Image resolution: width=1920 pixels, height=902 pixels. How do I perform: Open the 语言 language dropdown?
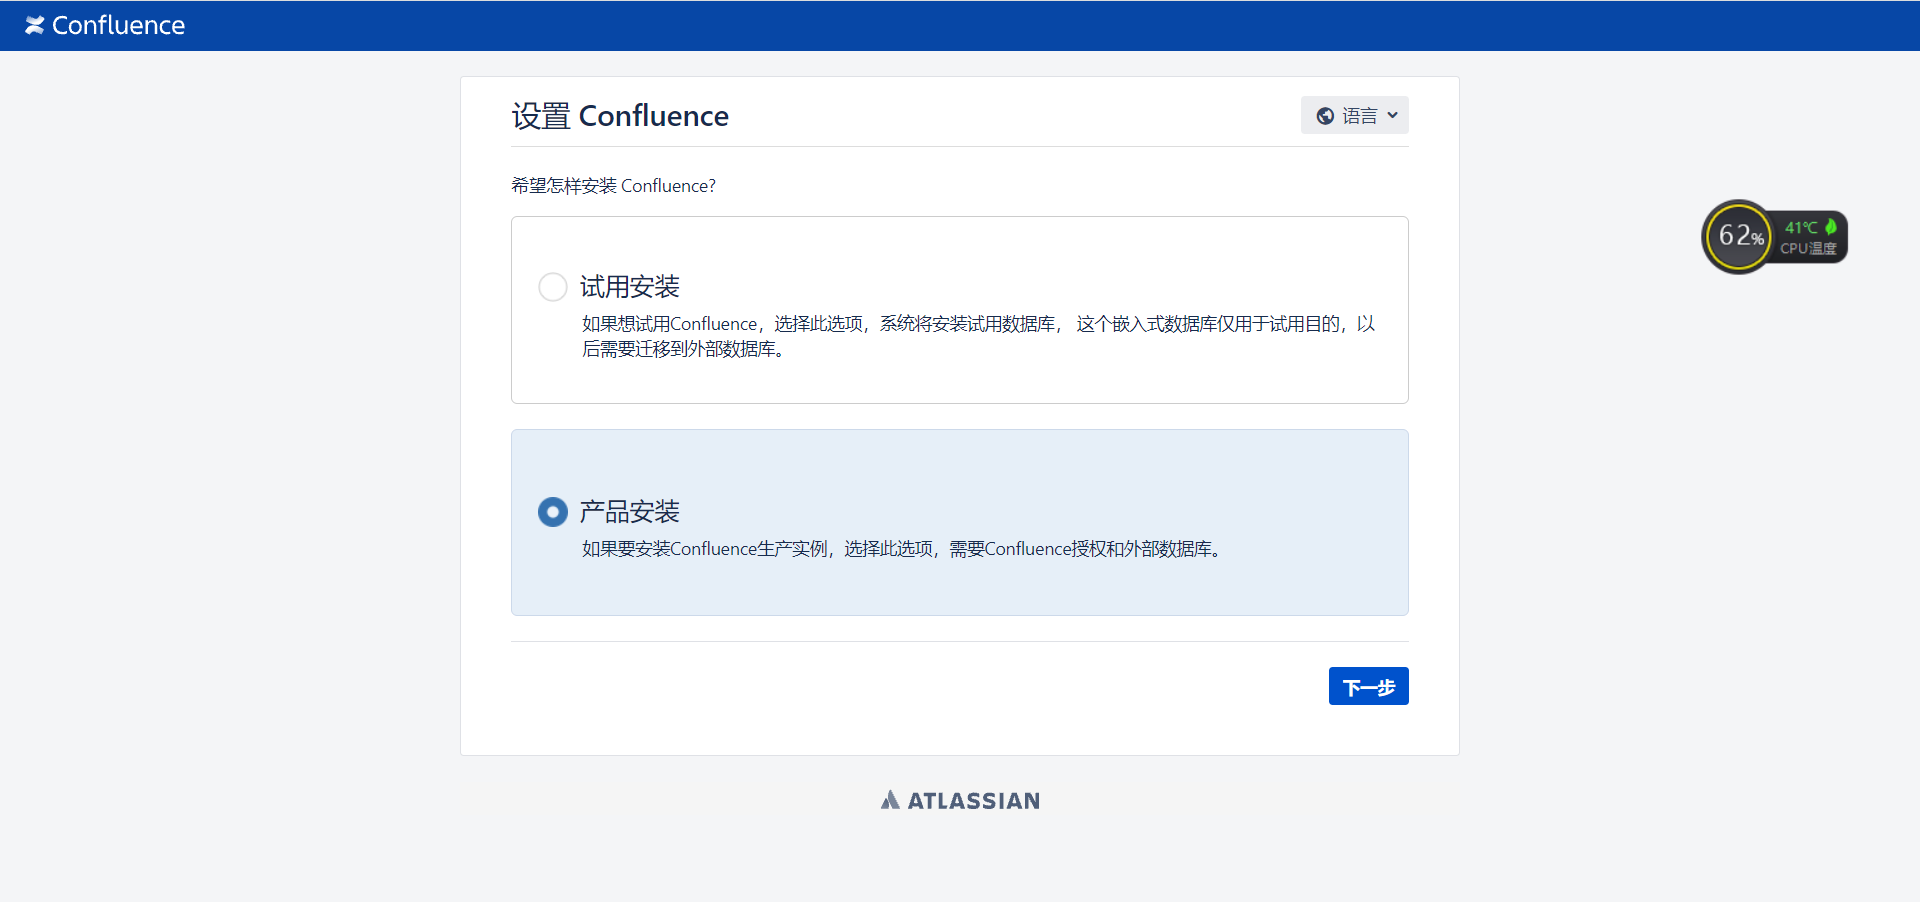point(1354,115)
